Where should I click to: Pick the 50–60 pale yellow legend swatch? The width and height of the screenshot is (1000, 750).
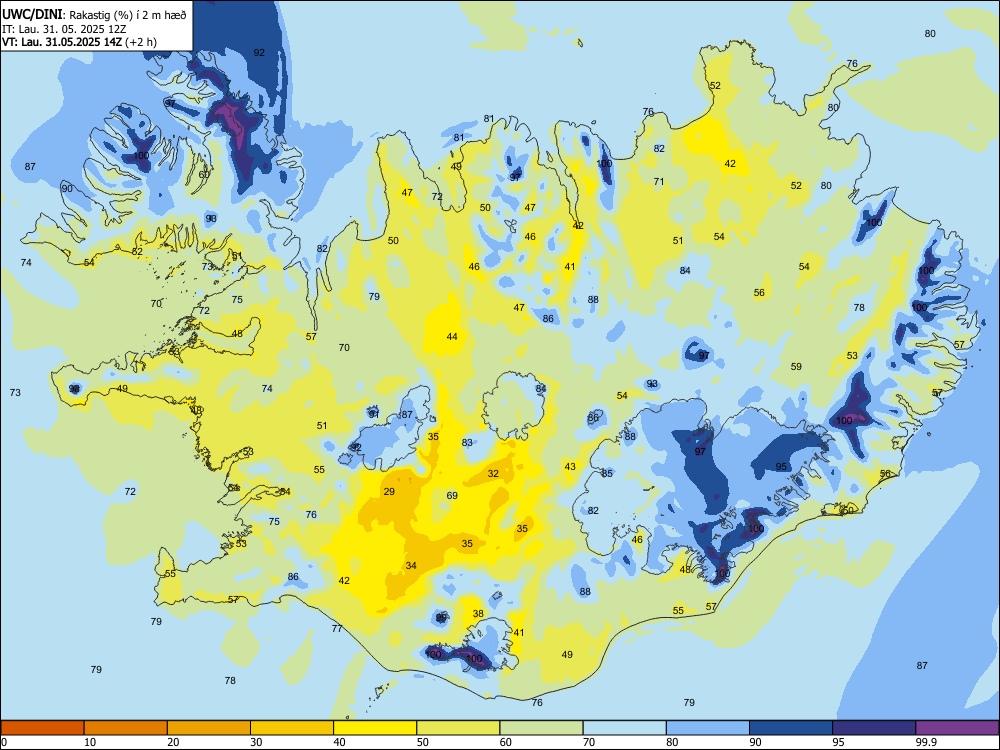coord(458,728)
